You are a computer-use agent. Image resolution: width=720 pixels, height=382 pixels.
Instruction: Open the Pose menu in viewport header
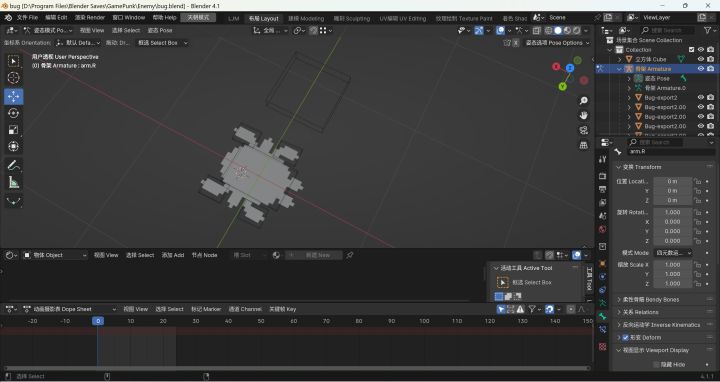tap(160, 30)
